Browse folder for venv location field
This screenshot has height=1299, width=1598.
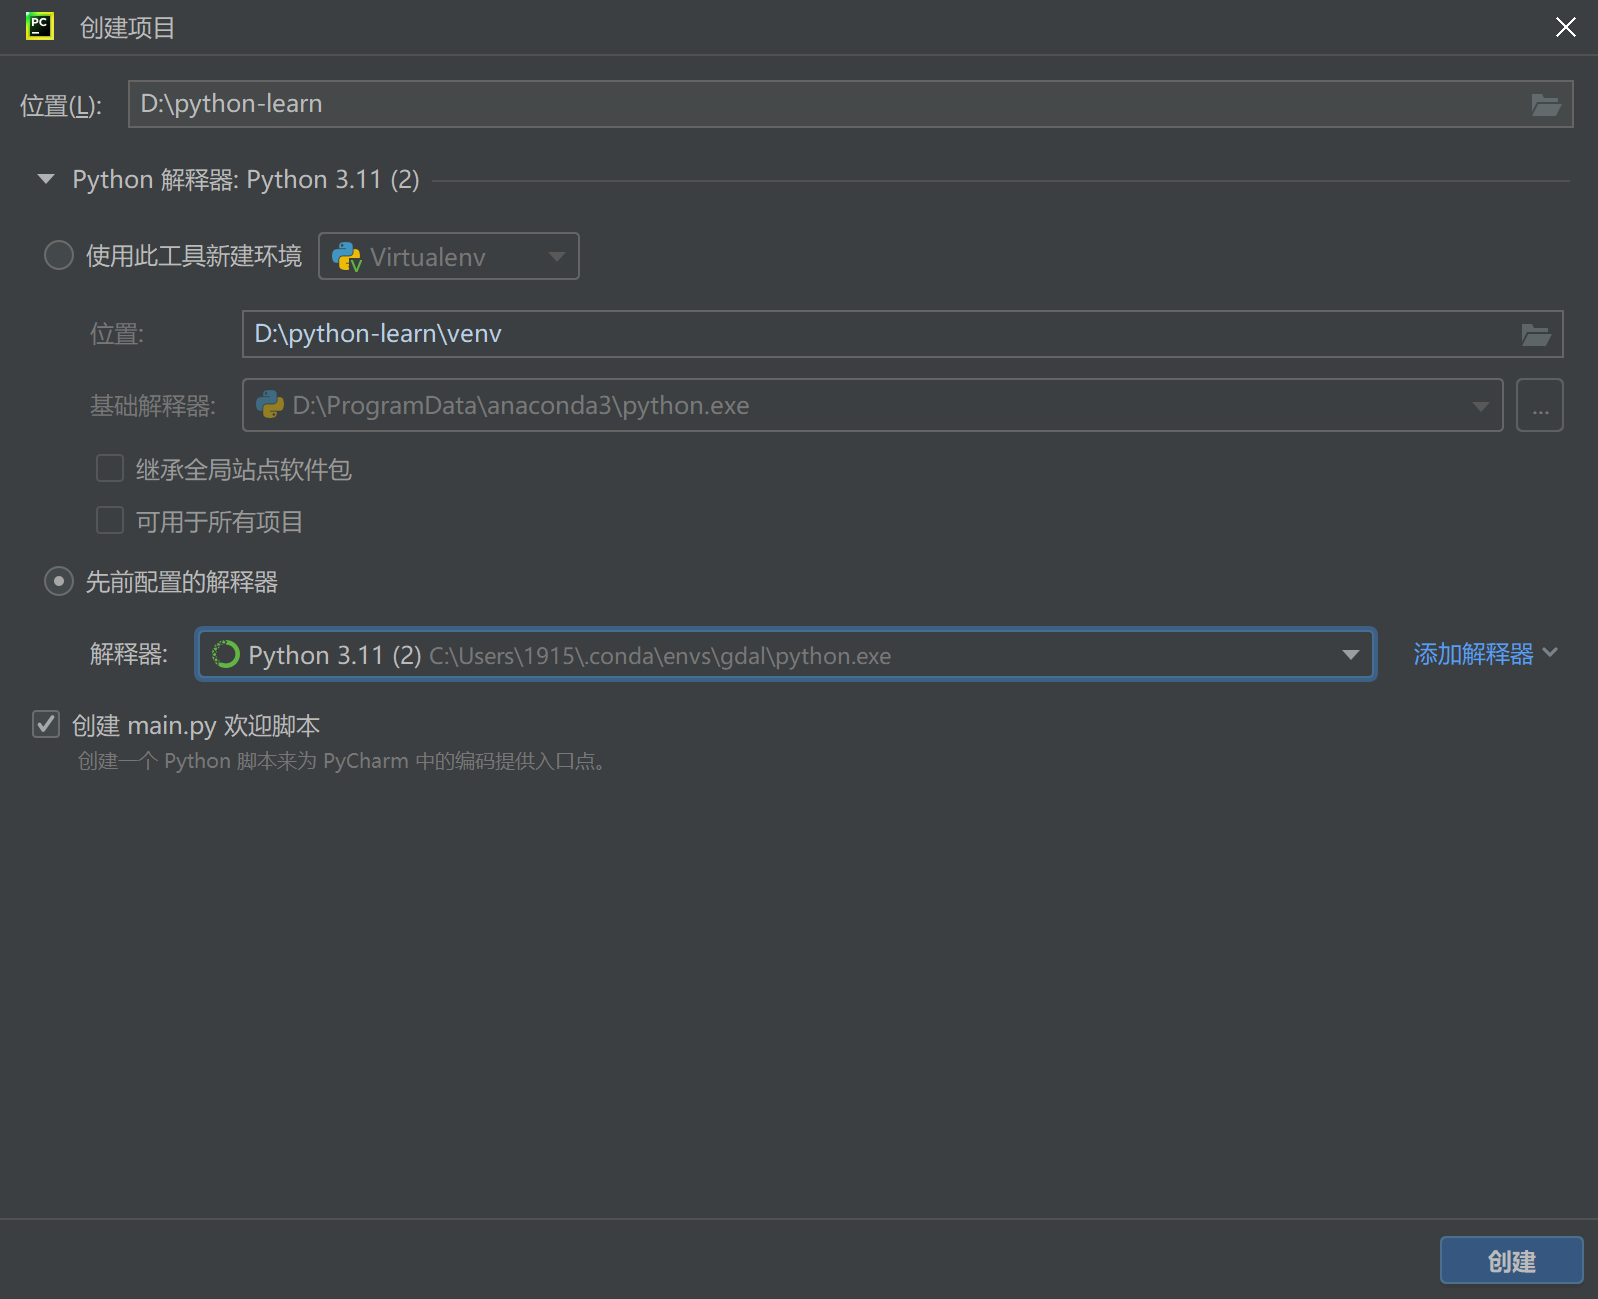click(1536, 334)
